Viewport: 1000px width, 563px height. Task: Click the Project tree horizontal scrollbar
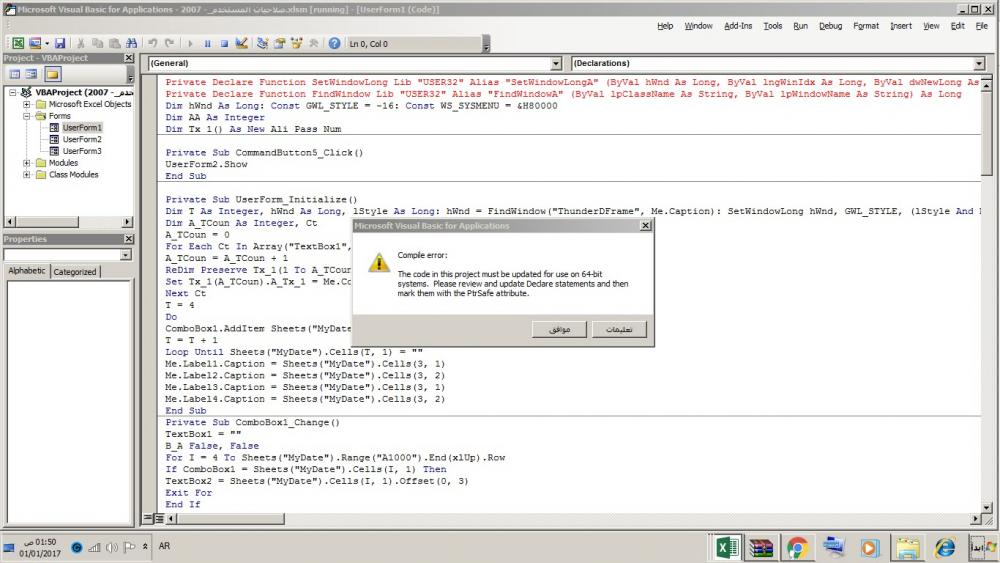(x=68, y=221)
